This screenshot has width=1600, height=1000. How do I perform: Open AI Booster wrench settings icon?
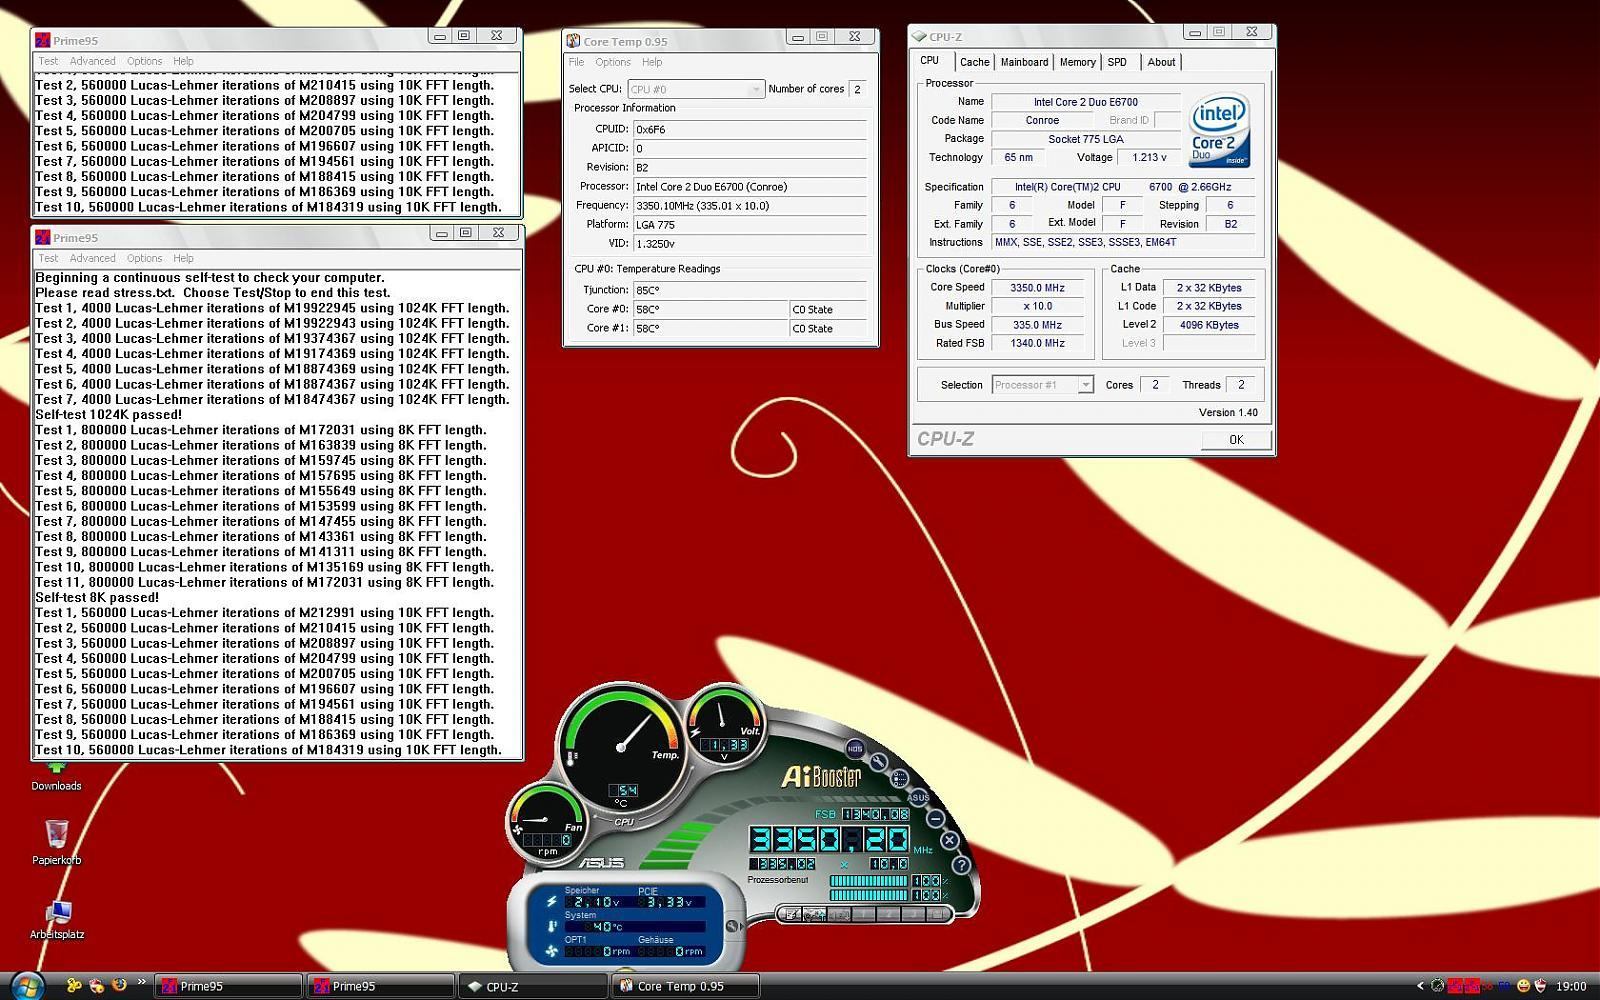[878, 762]
